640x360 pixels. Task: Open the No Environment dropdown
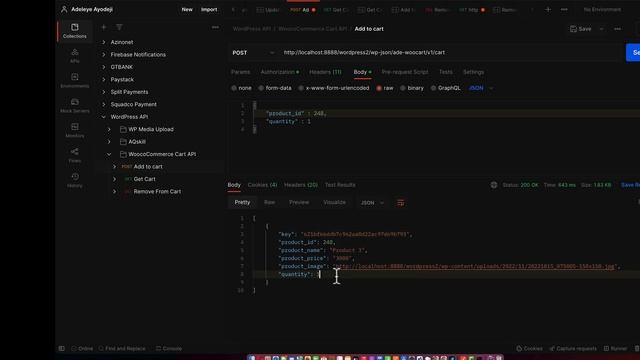tap(602, 9)
